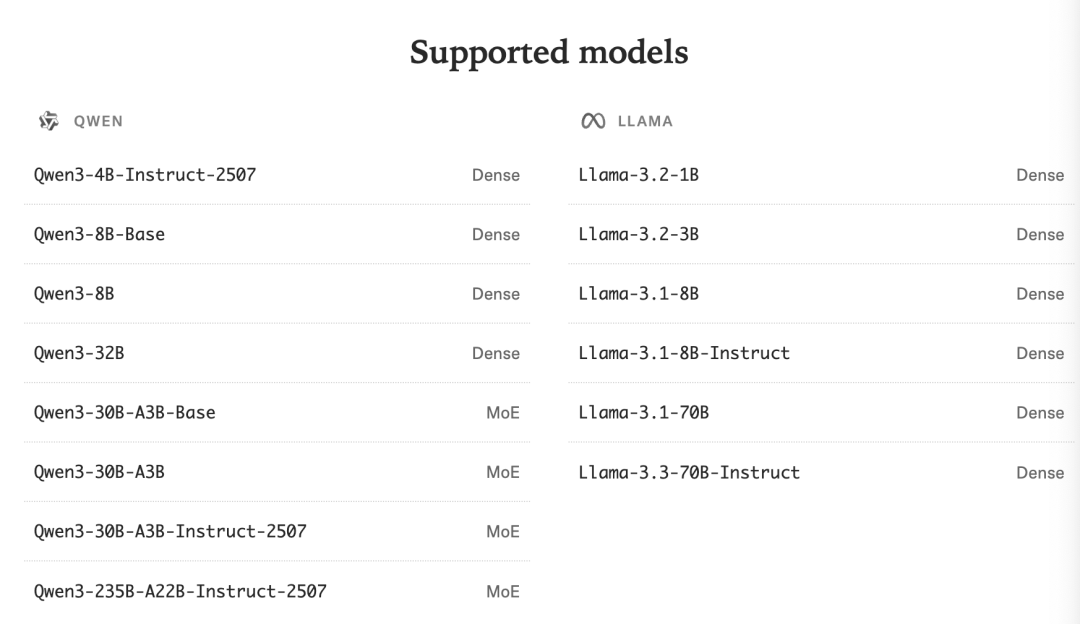1080x624 pixels.
Task: Open the Qwen3-4B-Instruct-2507 model entry
Action: [x=145, y=175]
